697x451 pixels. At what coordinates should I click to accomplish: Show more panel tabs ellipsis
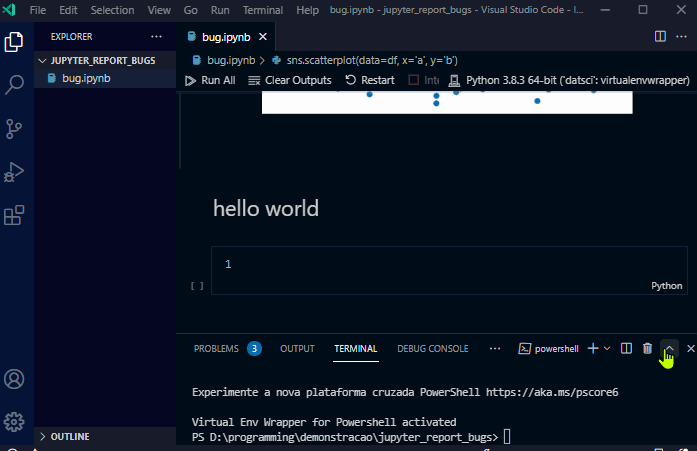[495, 349]
